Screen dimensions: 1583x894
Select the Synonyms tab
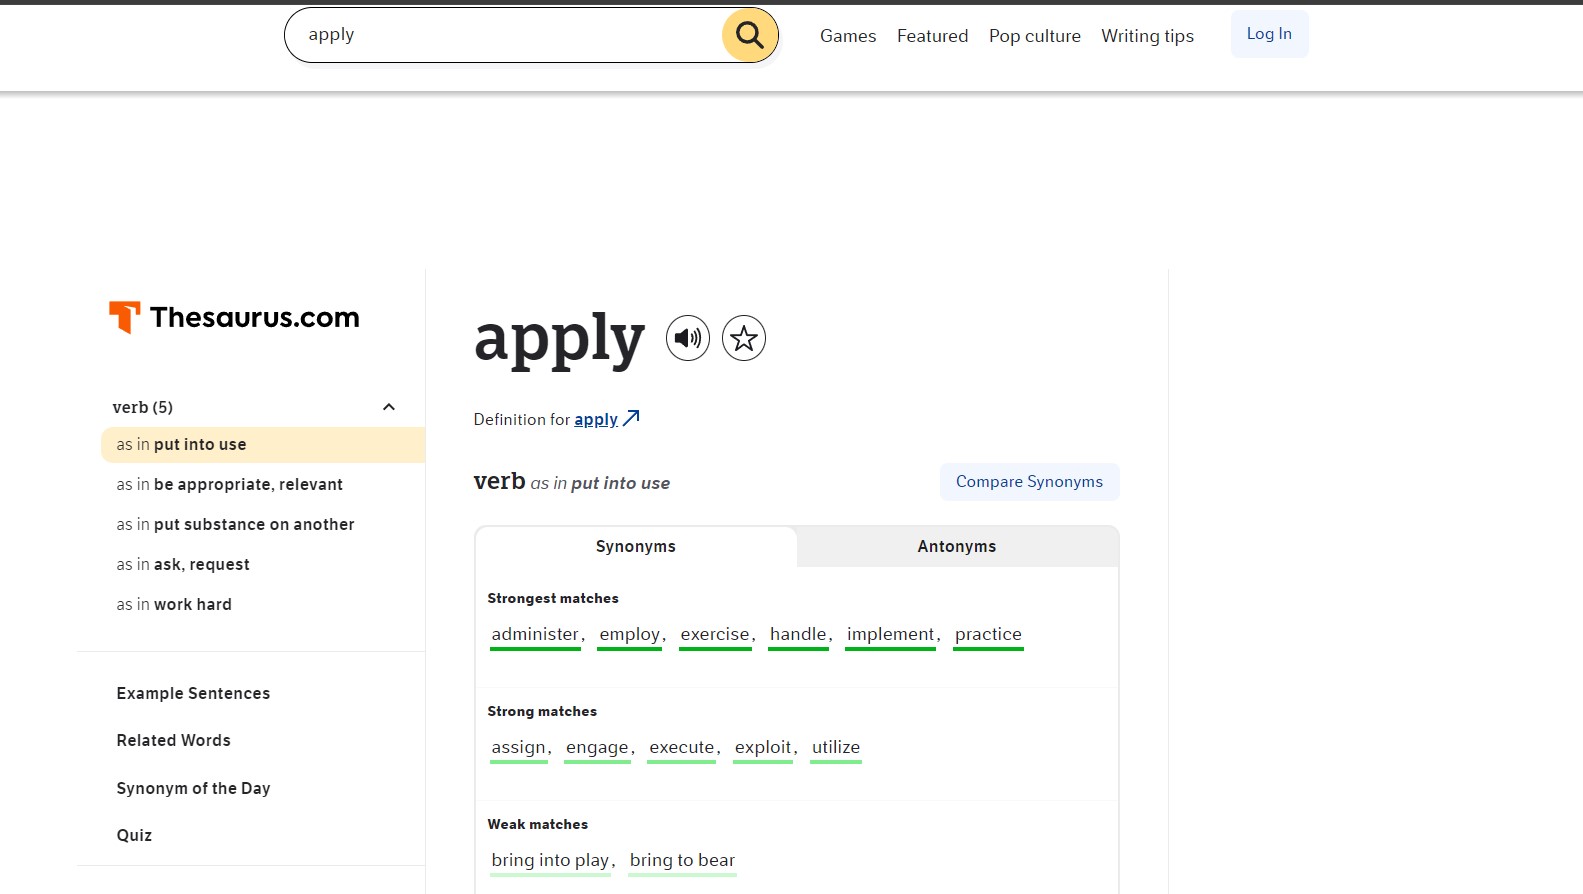pos(636,547)
